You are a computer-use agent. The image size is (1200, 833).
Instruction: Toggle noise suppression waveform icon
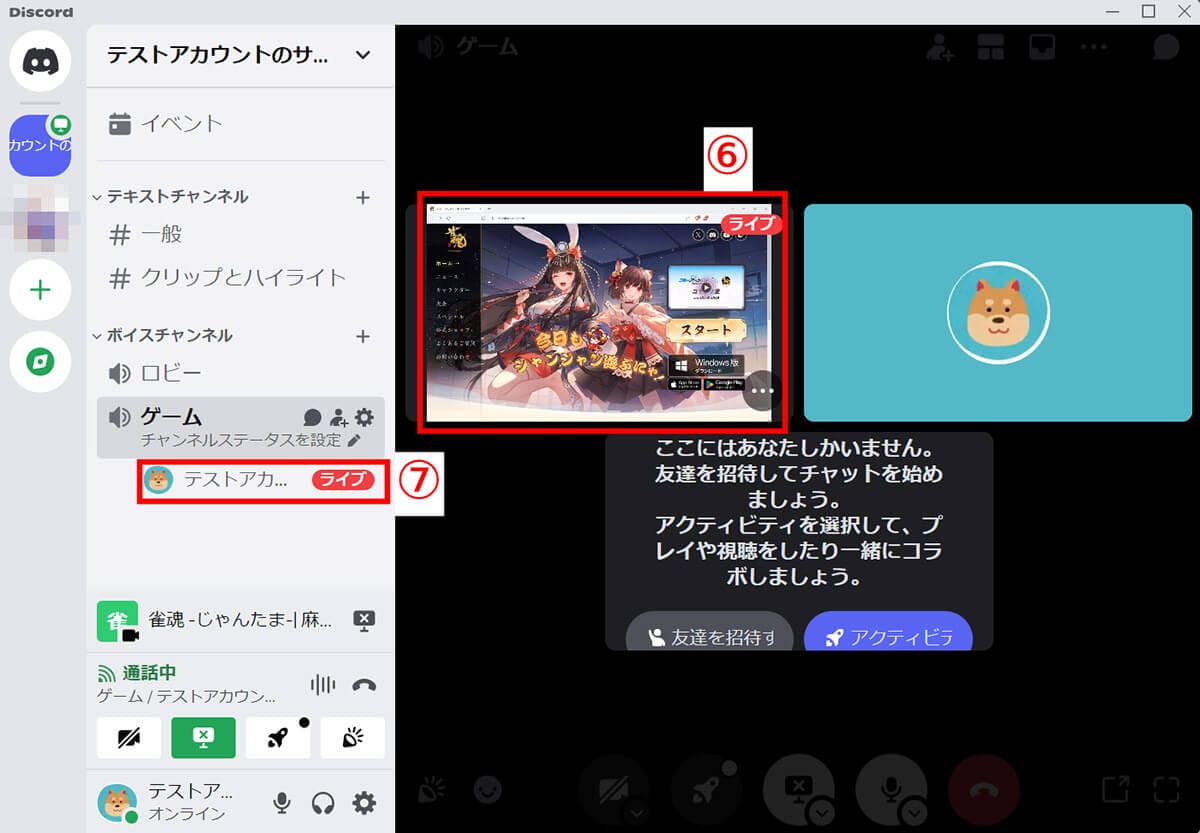pyautogui.click(x=322, y=685)
